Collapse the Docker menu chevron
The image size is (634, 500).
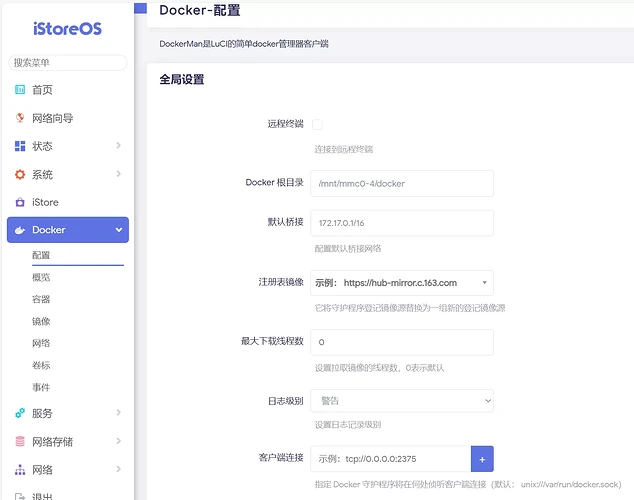tap(119, 230)
